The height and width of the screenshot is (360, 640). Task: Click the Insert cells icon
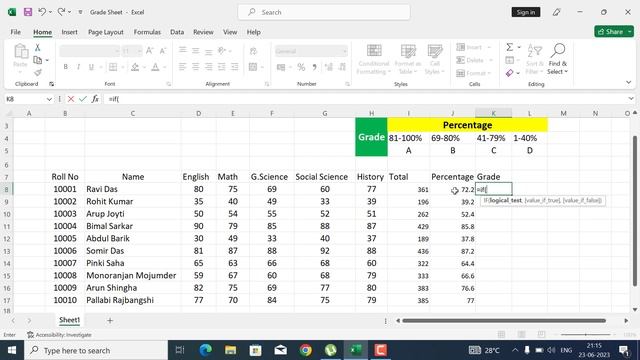pos(461,47)
